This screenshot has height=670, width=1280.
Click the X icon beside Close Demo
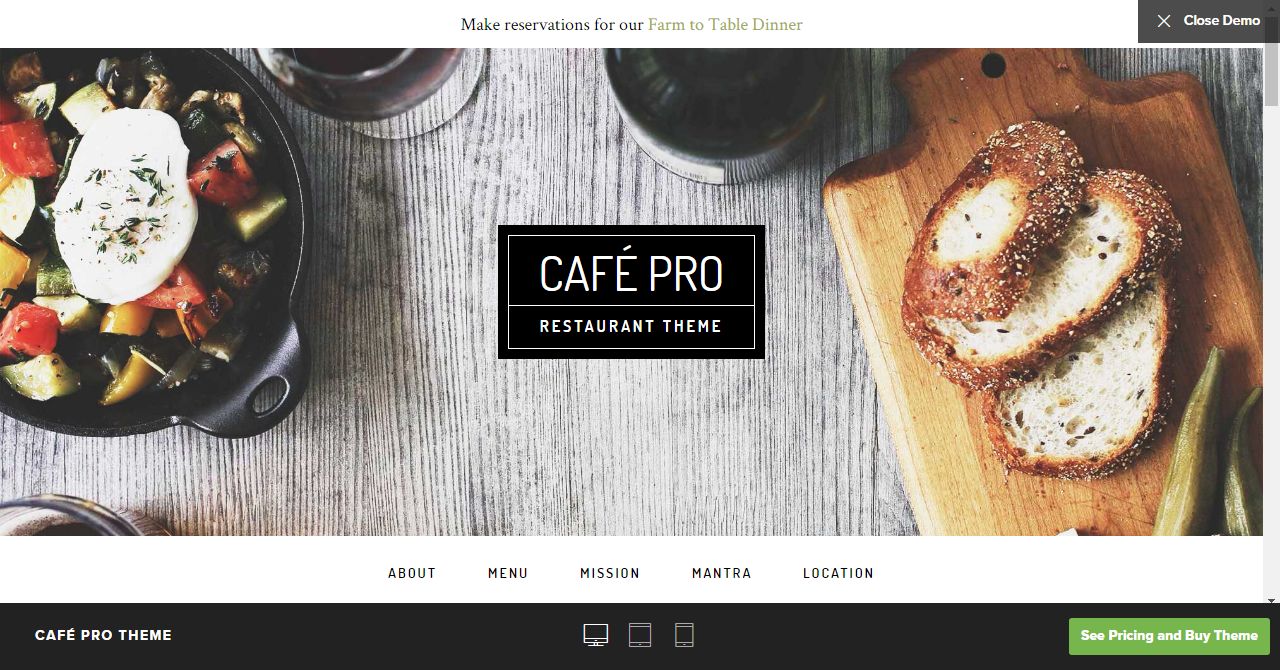click(x=1164, y=21)
